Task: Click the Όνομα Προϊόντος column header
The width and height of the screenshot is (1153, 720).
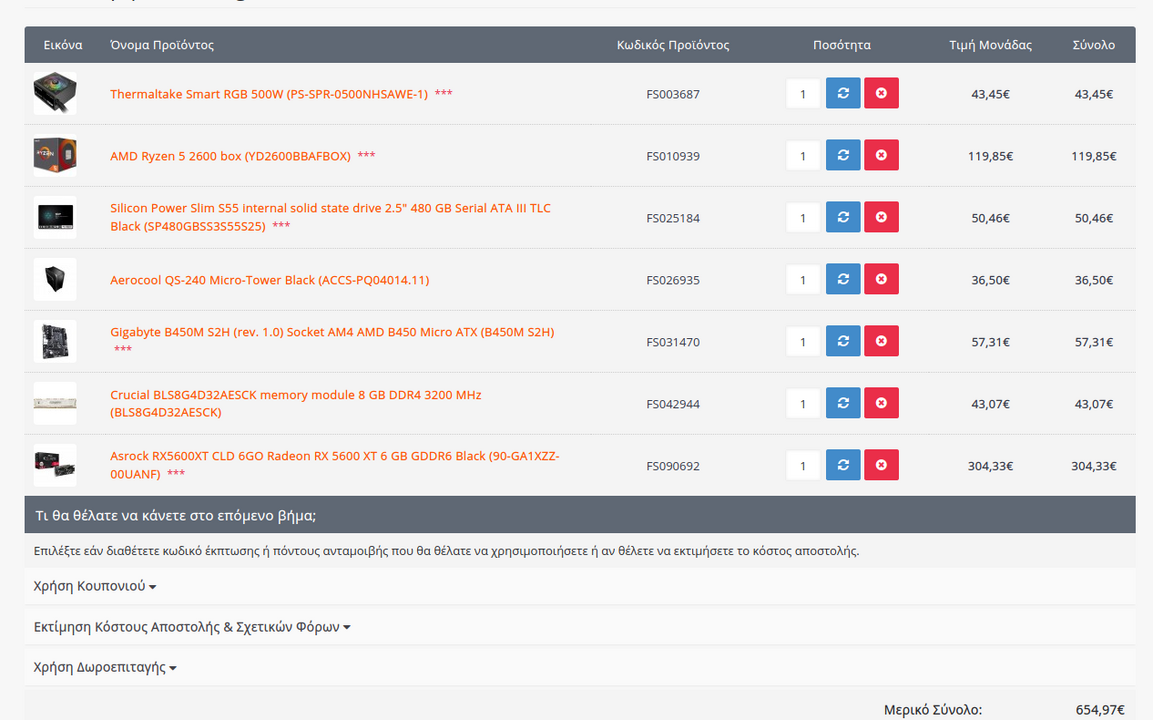Action: tap(162, 45)
